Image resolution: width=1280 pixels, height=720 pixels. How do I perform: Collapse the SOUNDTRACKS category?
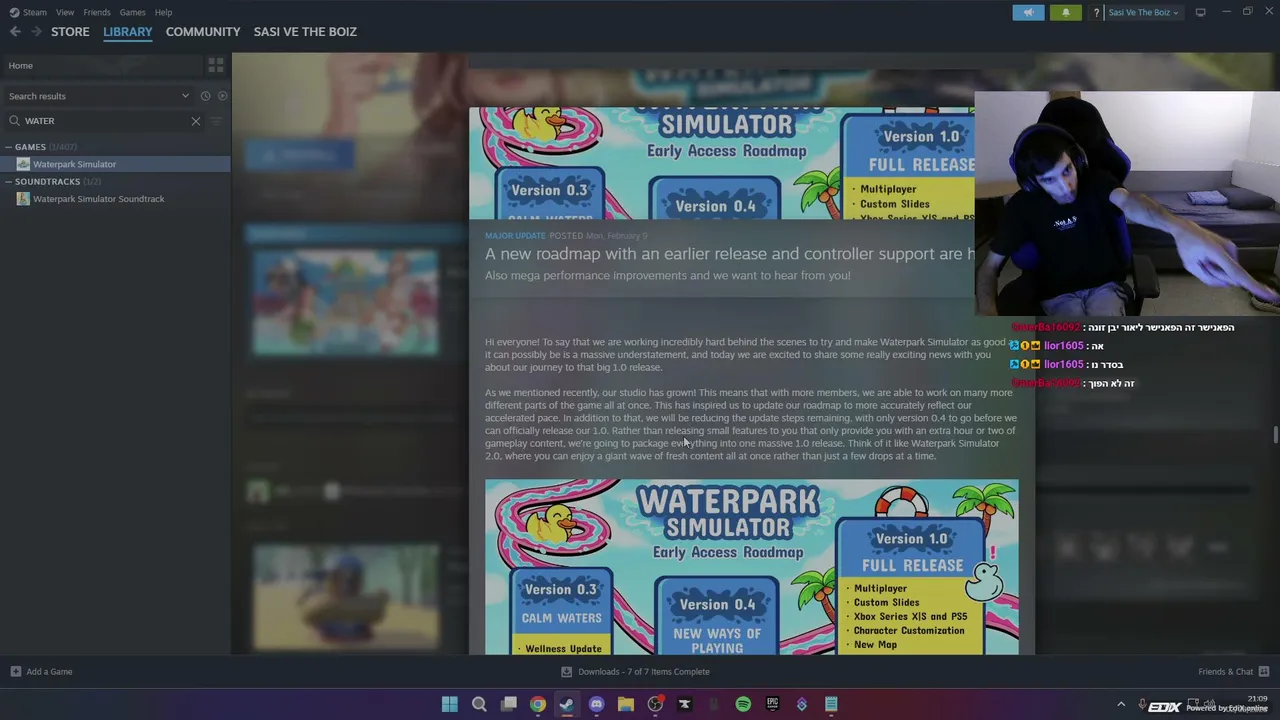click(8, 182)
